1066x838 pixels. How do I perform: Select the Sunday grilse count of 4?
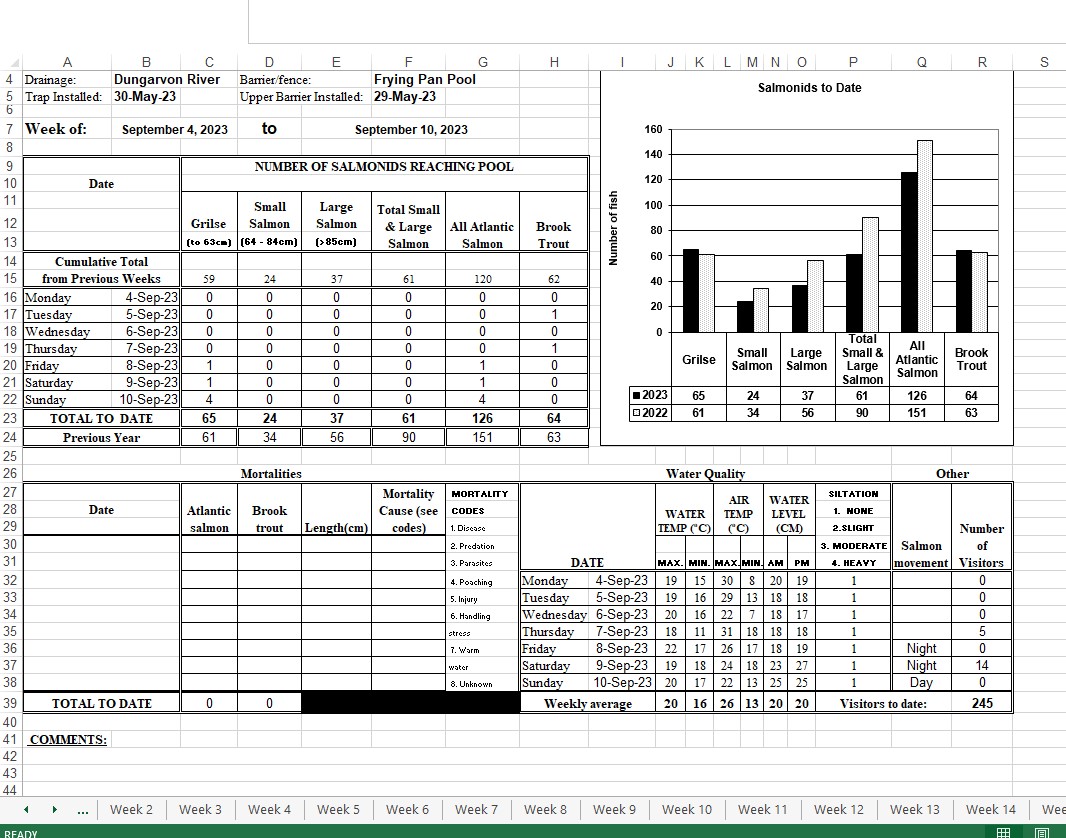pyautogui.click(x=209, y=400)
